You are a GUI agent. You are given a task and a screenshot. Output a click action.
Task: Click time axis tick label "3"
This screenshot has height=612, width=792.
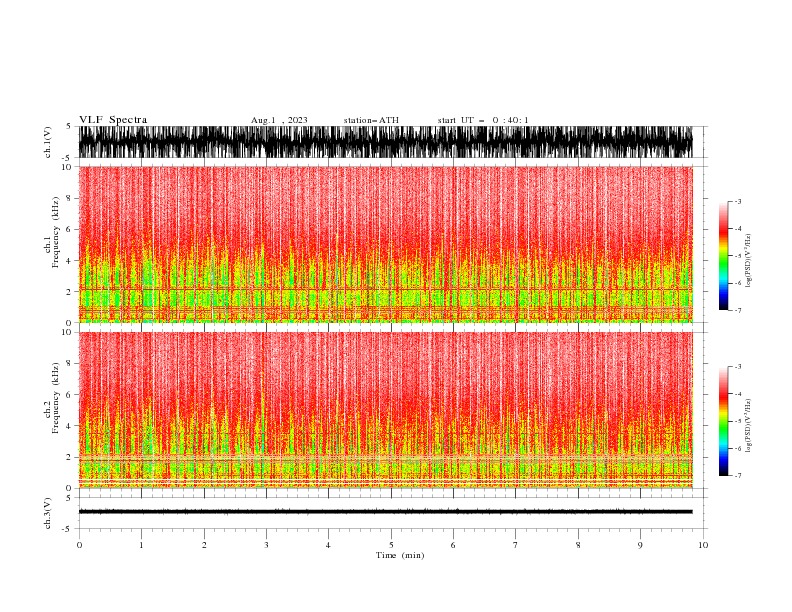coord(266,545)
